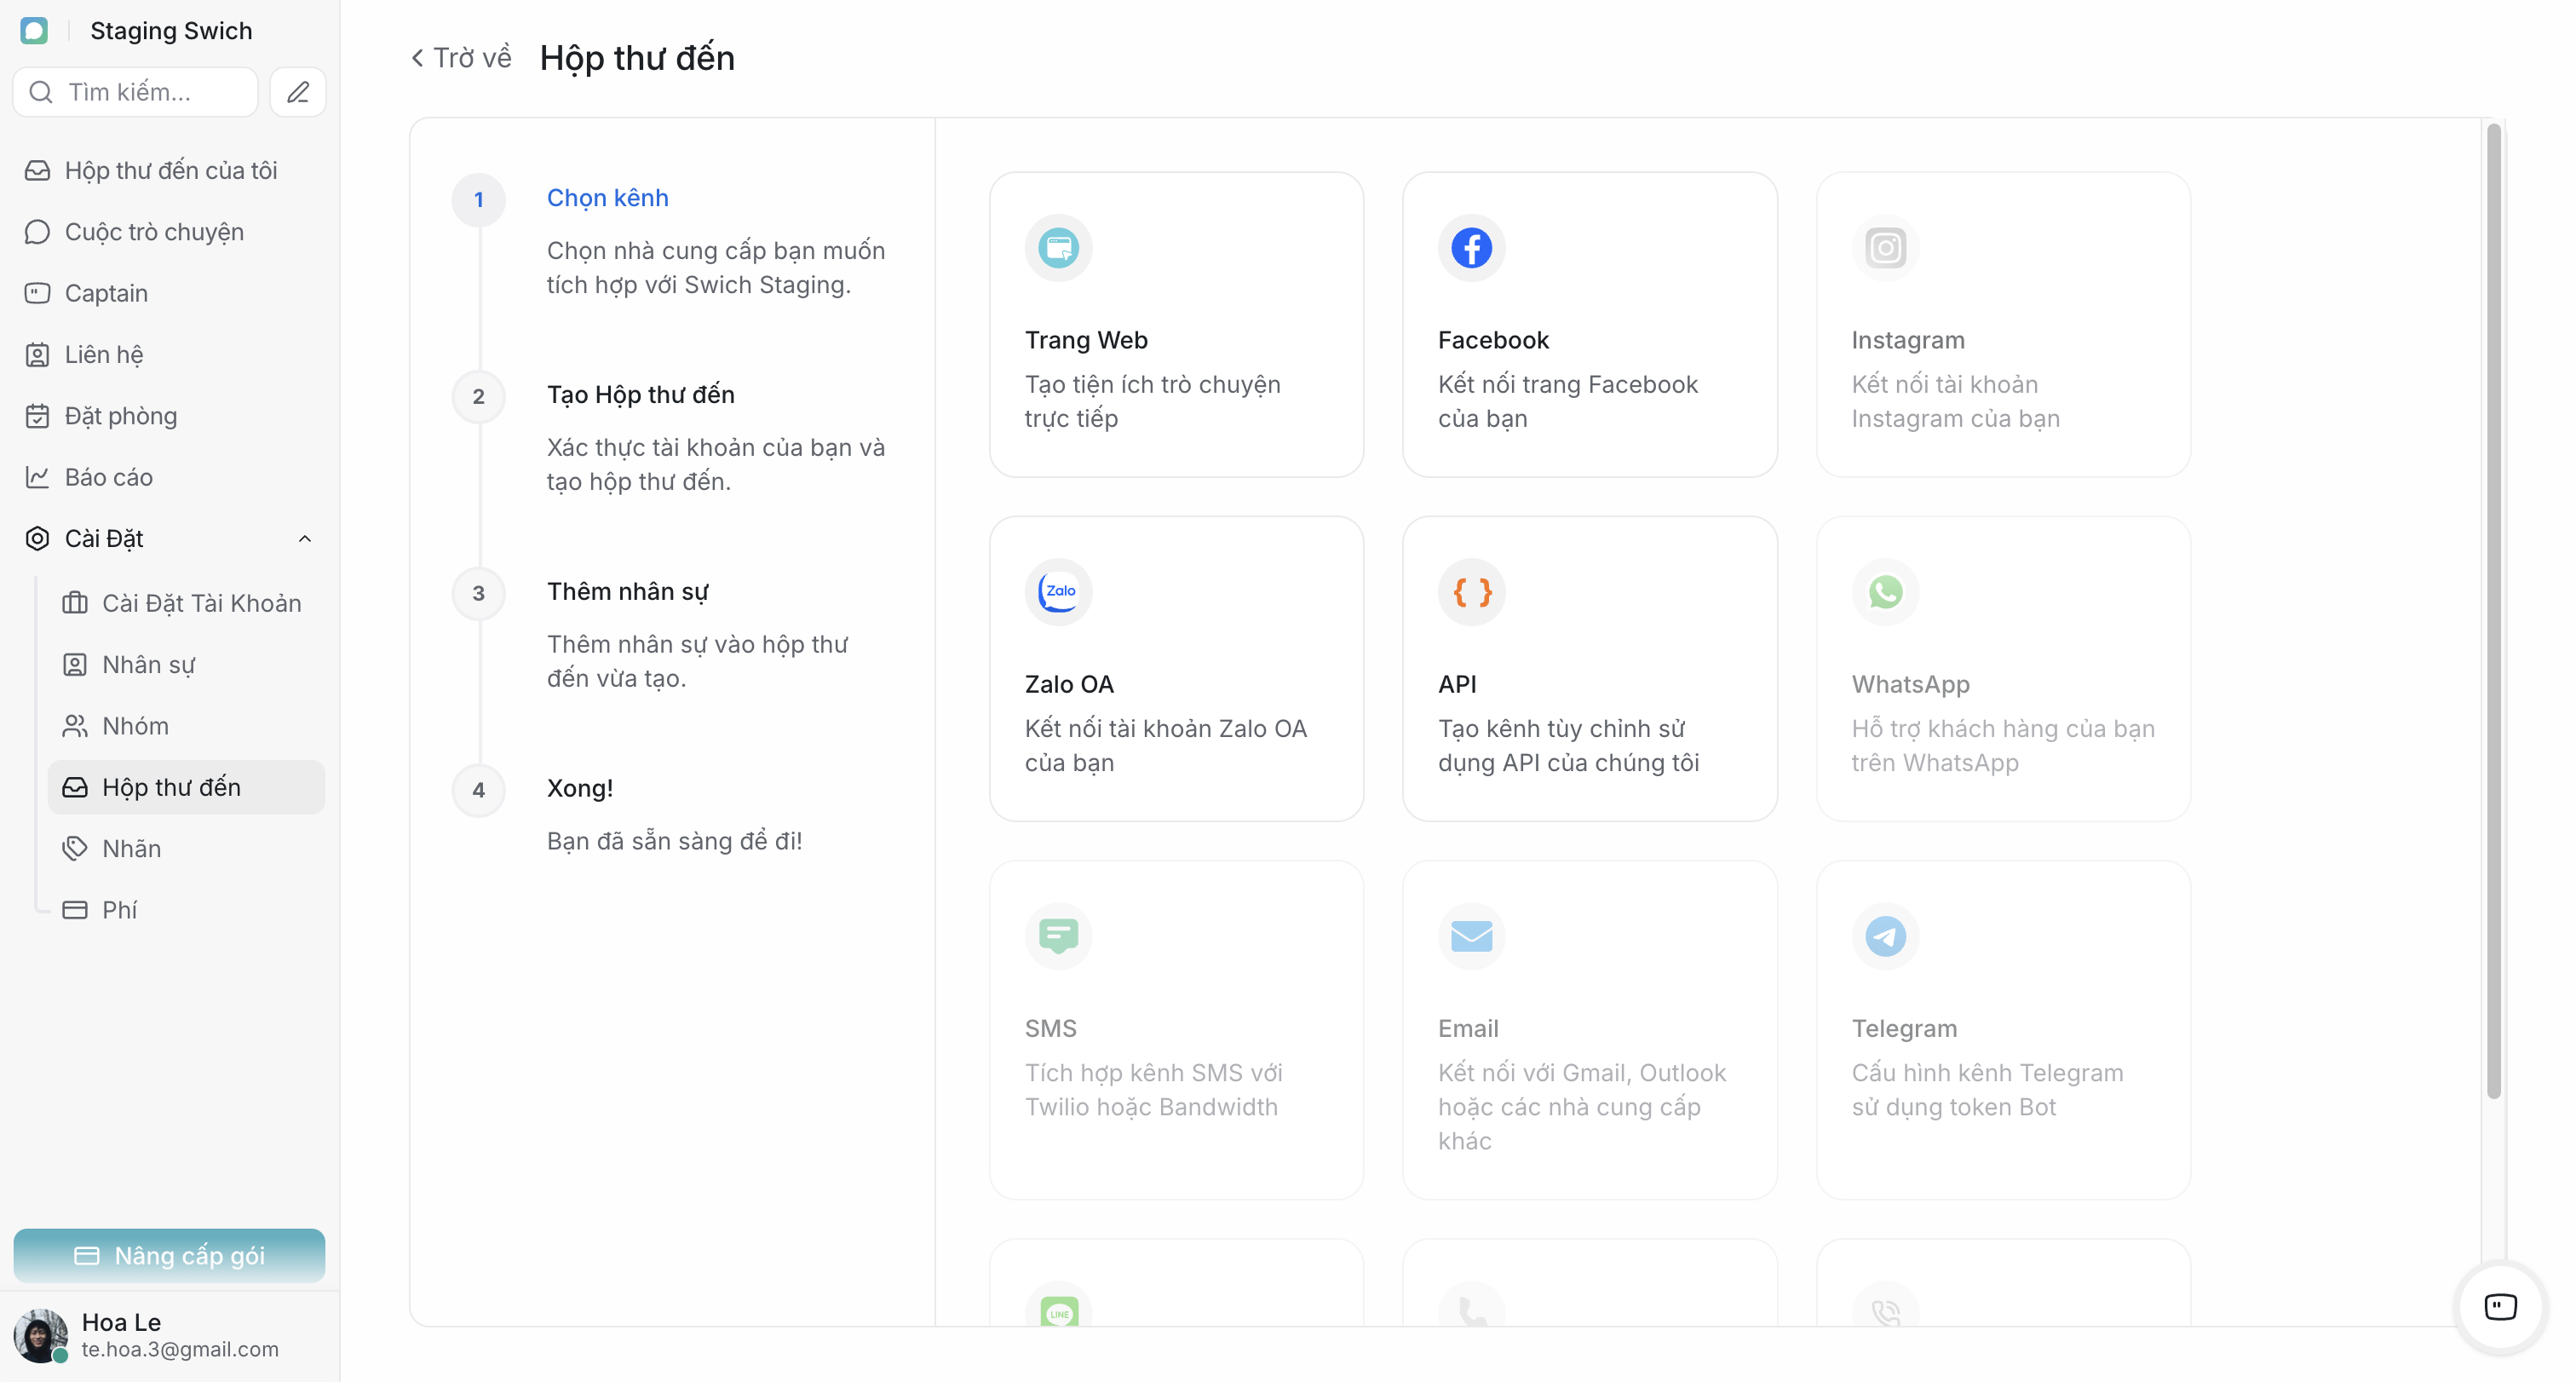Click inside the Tìm kiếm search field
This screenshot has width=2576, height=1382.
pos(135,92)
